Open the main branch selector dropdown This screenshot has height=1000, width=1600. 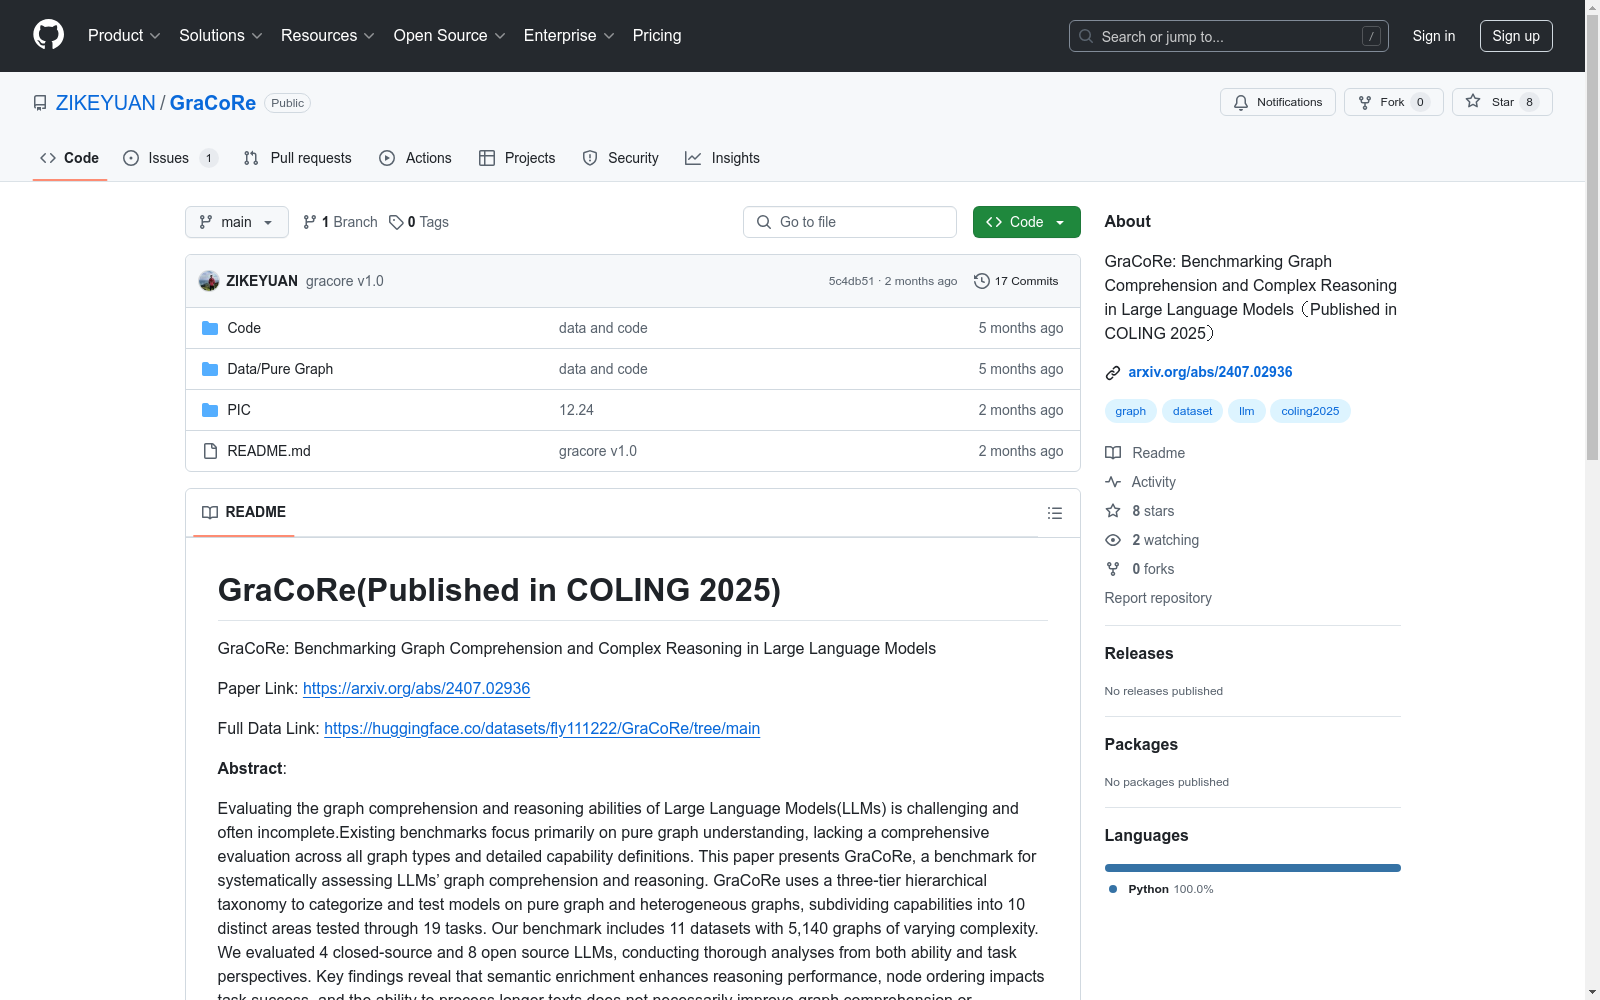tap(237, 222)
